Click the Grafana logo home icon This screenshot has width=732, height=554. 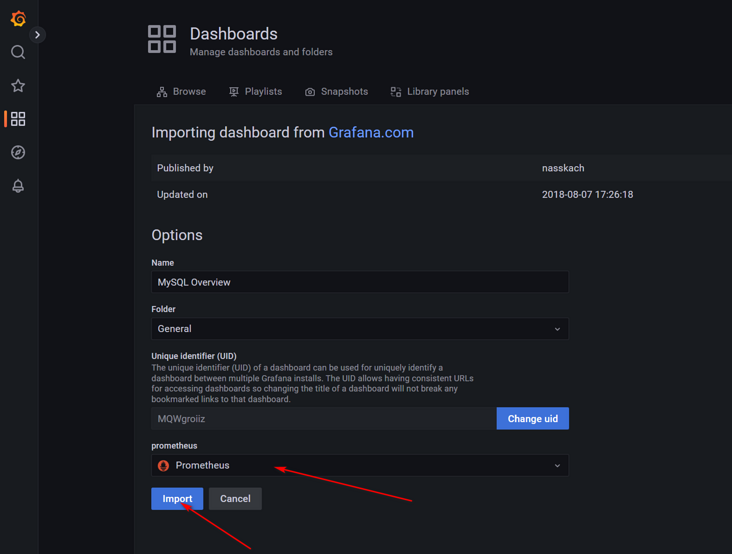18,19
